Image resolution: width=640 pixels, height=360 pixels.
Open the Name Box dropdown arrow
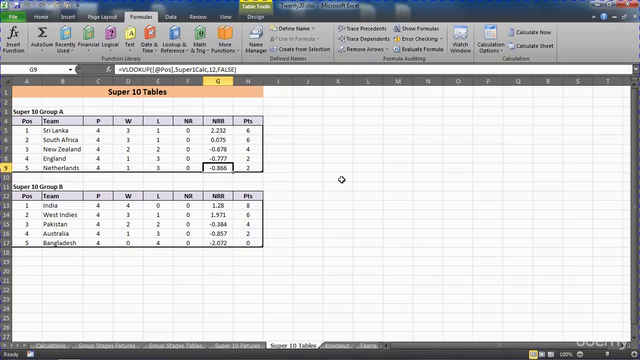(x=70, y=70)
